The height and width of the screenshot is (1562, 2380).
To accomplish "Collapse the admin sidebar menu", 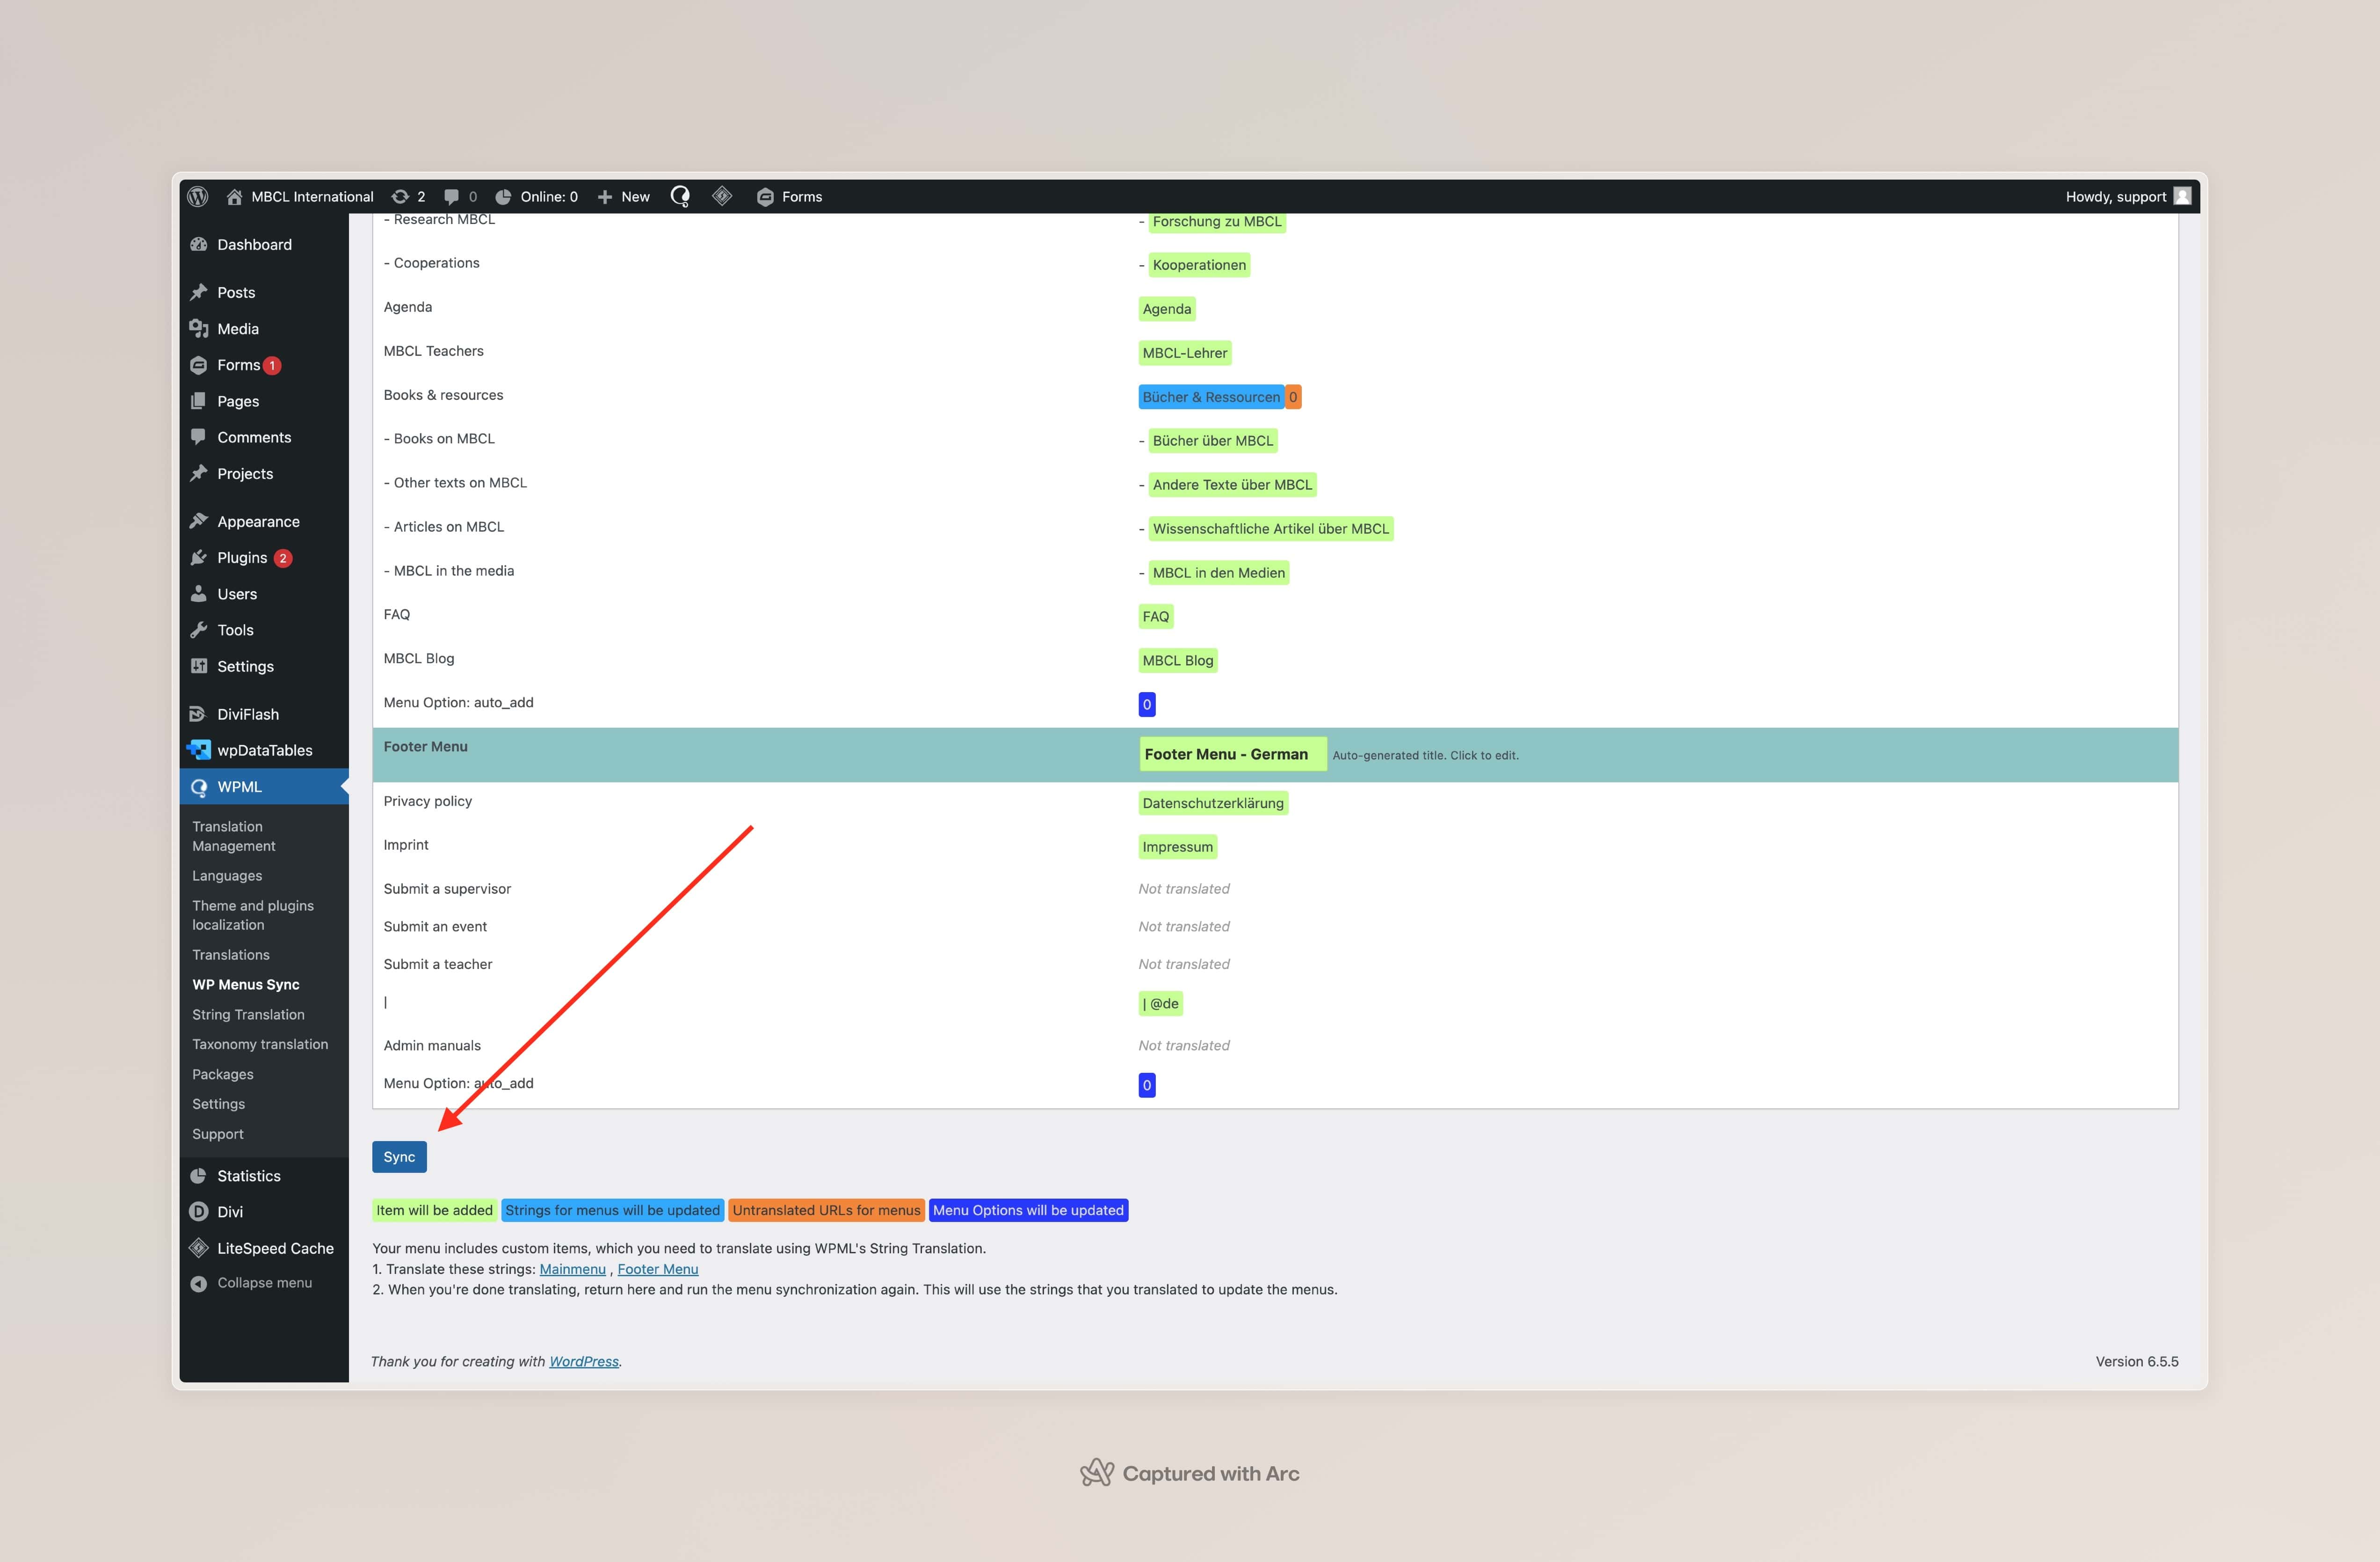I will click(x=264, y=1282).
